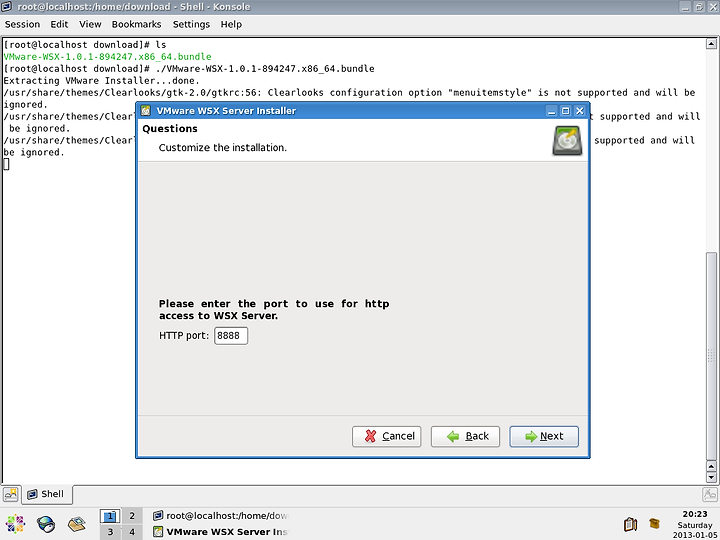Launch the mail pencil icon in panel
The width and height of the screenshot is (720, 540).
[77, 523]
